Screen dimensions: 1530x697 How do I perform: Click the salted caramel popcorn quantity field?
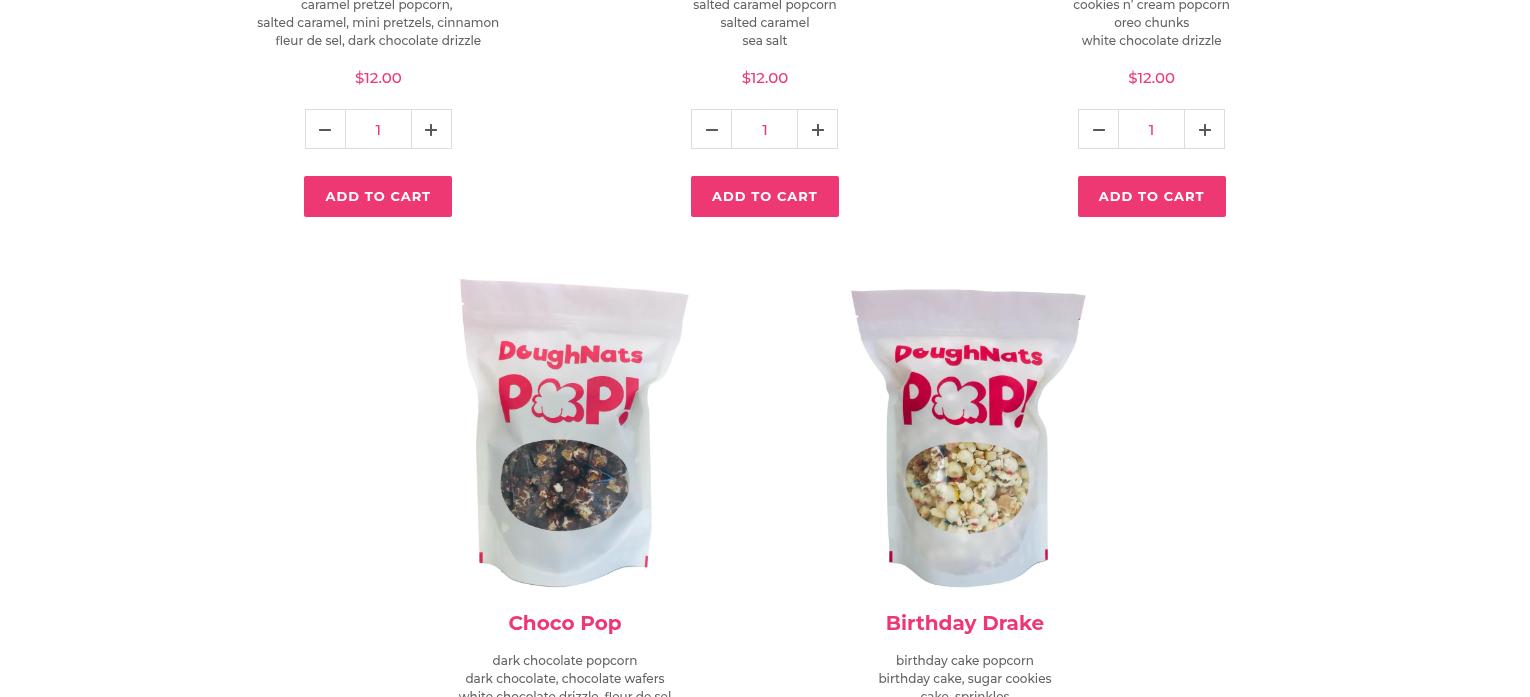765,129
